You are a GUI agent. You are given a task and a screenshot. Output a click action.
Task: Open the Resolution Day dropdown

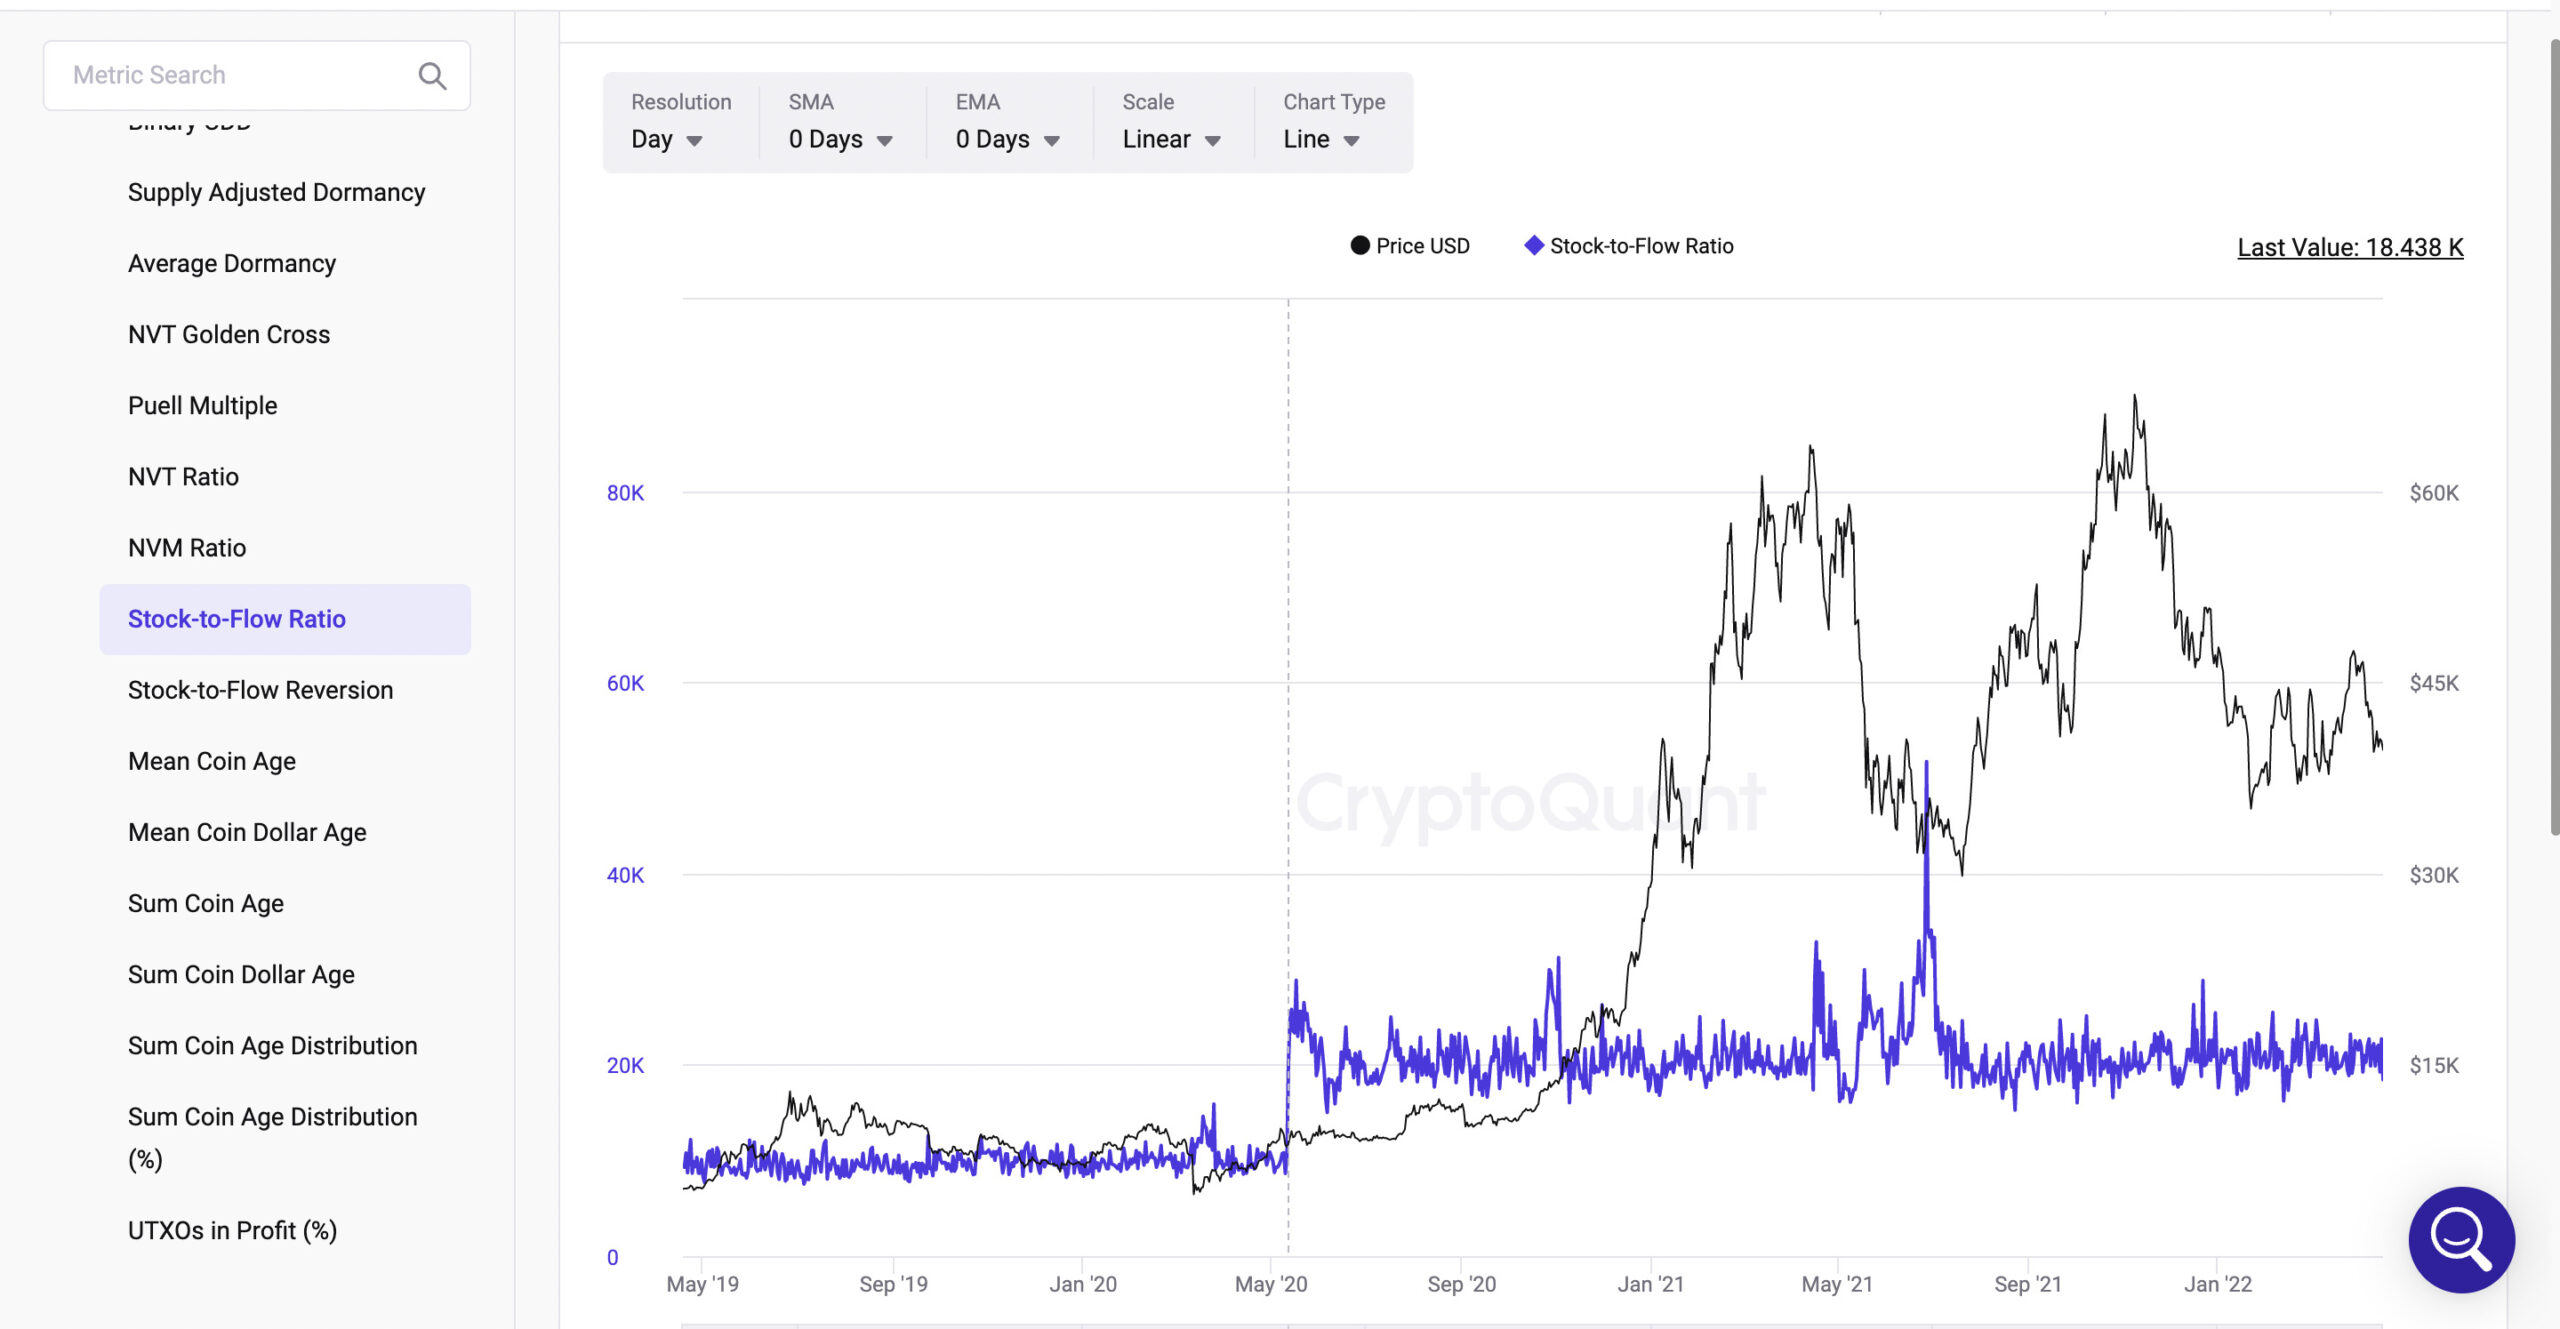(x=667, y=139)
